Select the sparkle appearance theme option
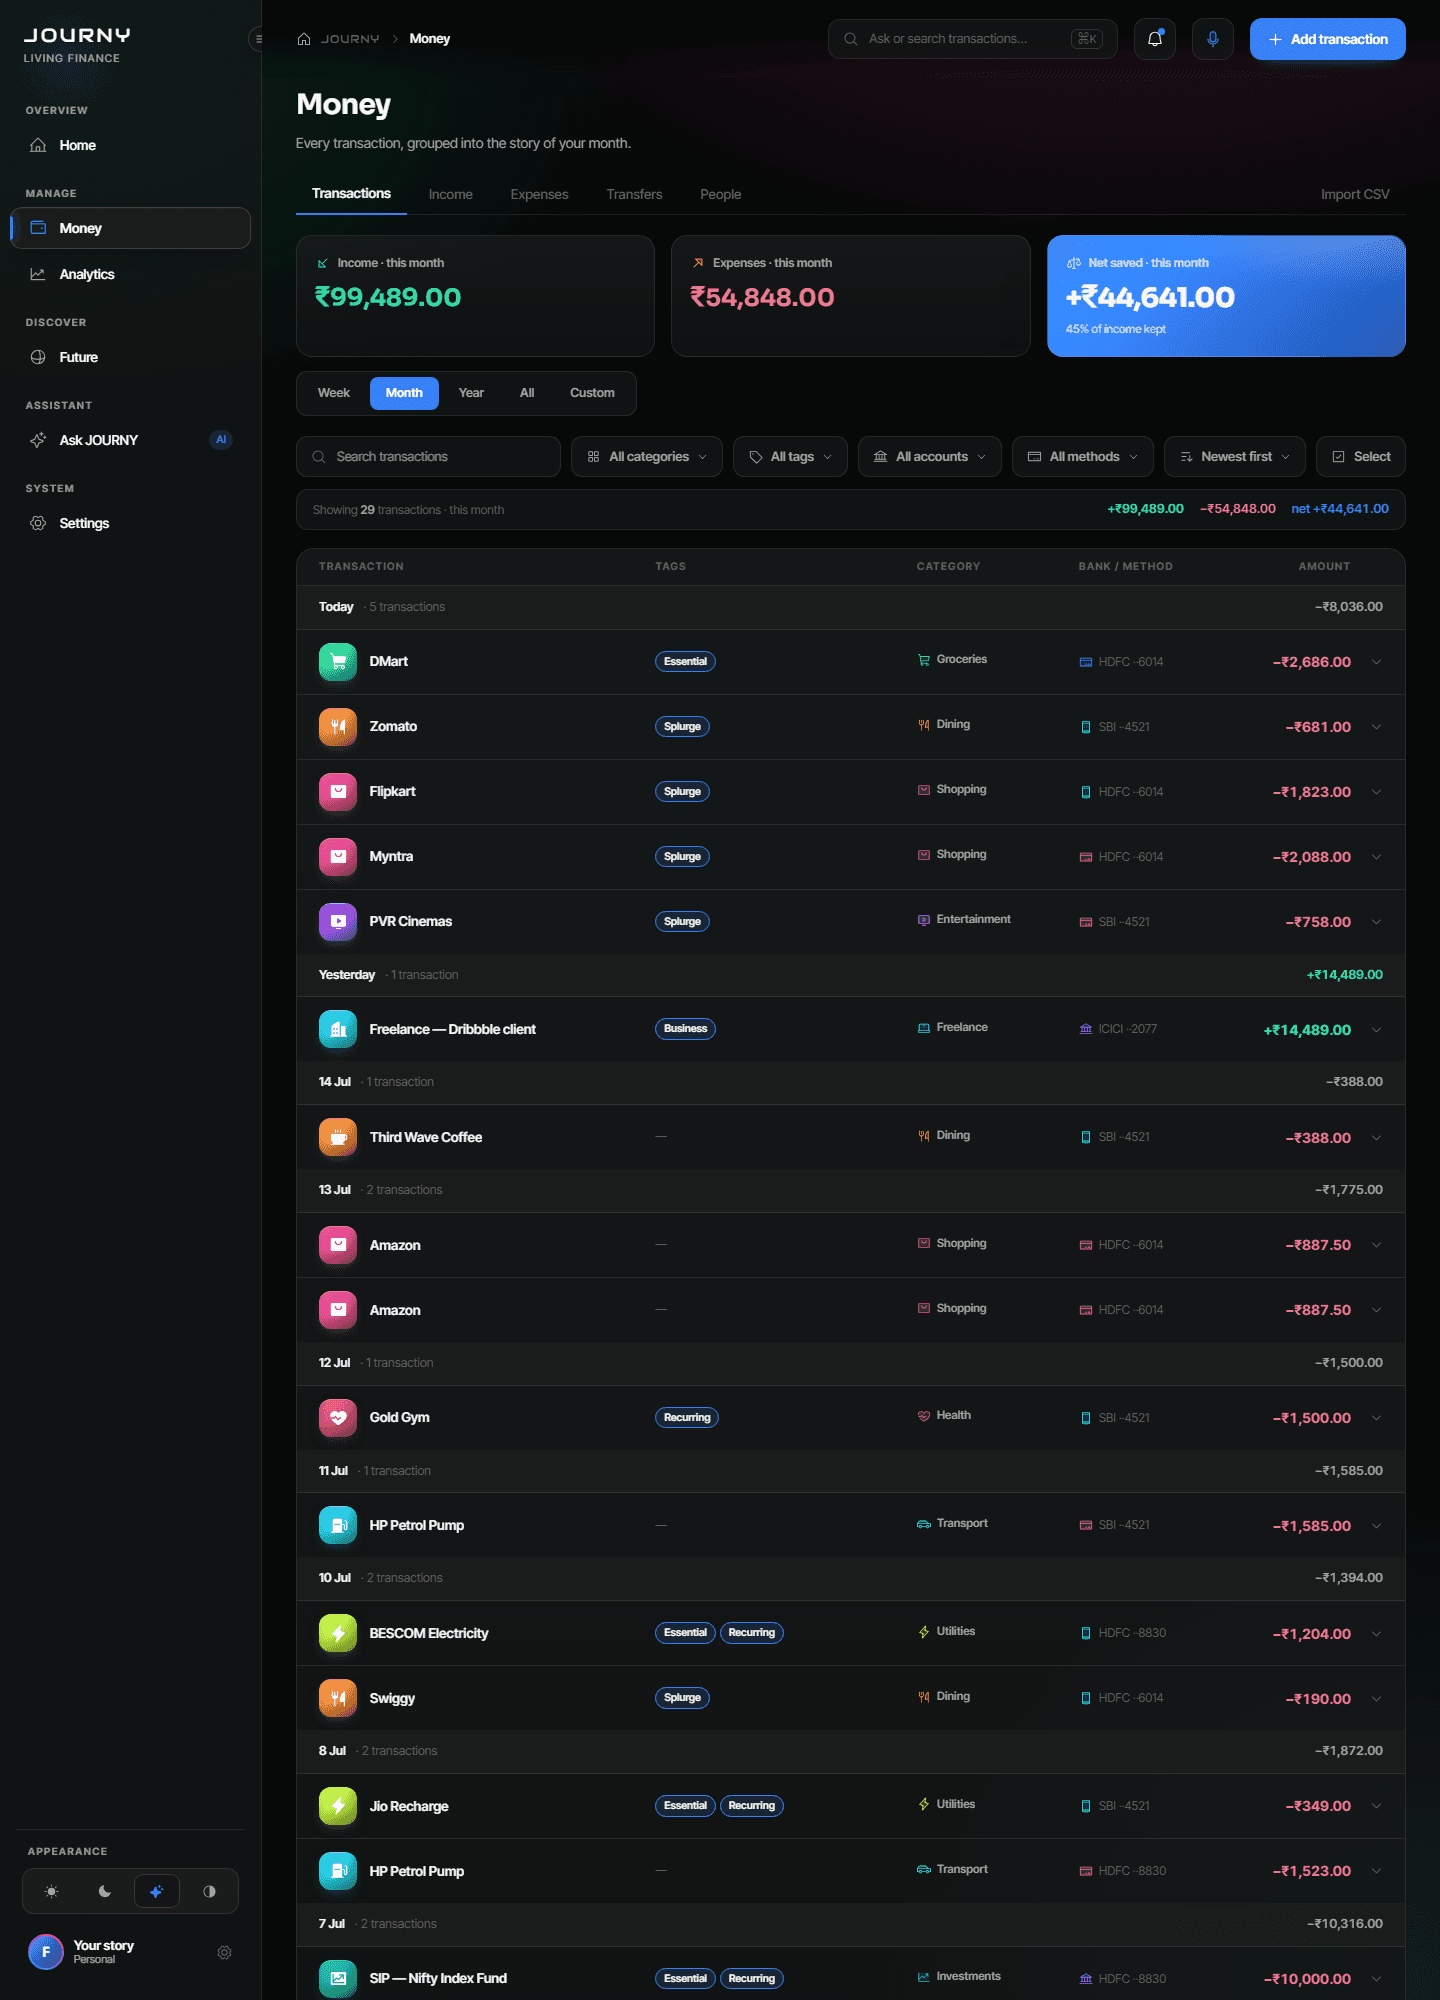The width and height of the screenshot is (1440, 2000). [x=157, y=1892]
